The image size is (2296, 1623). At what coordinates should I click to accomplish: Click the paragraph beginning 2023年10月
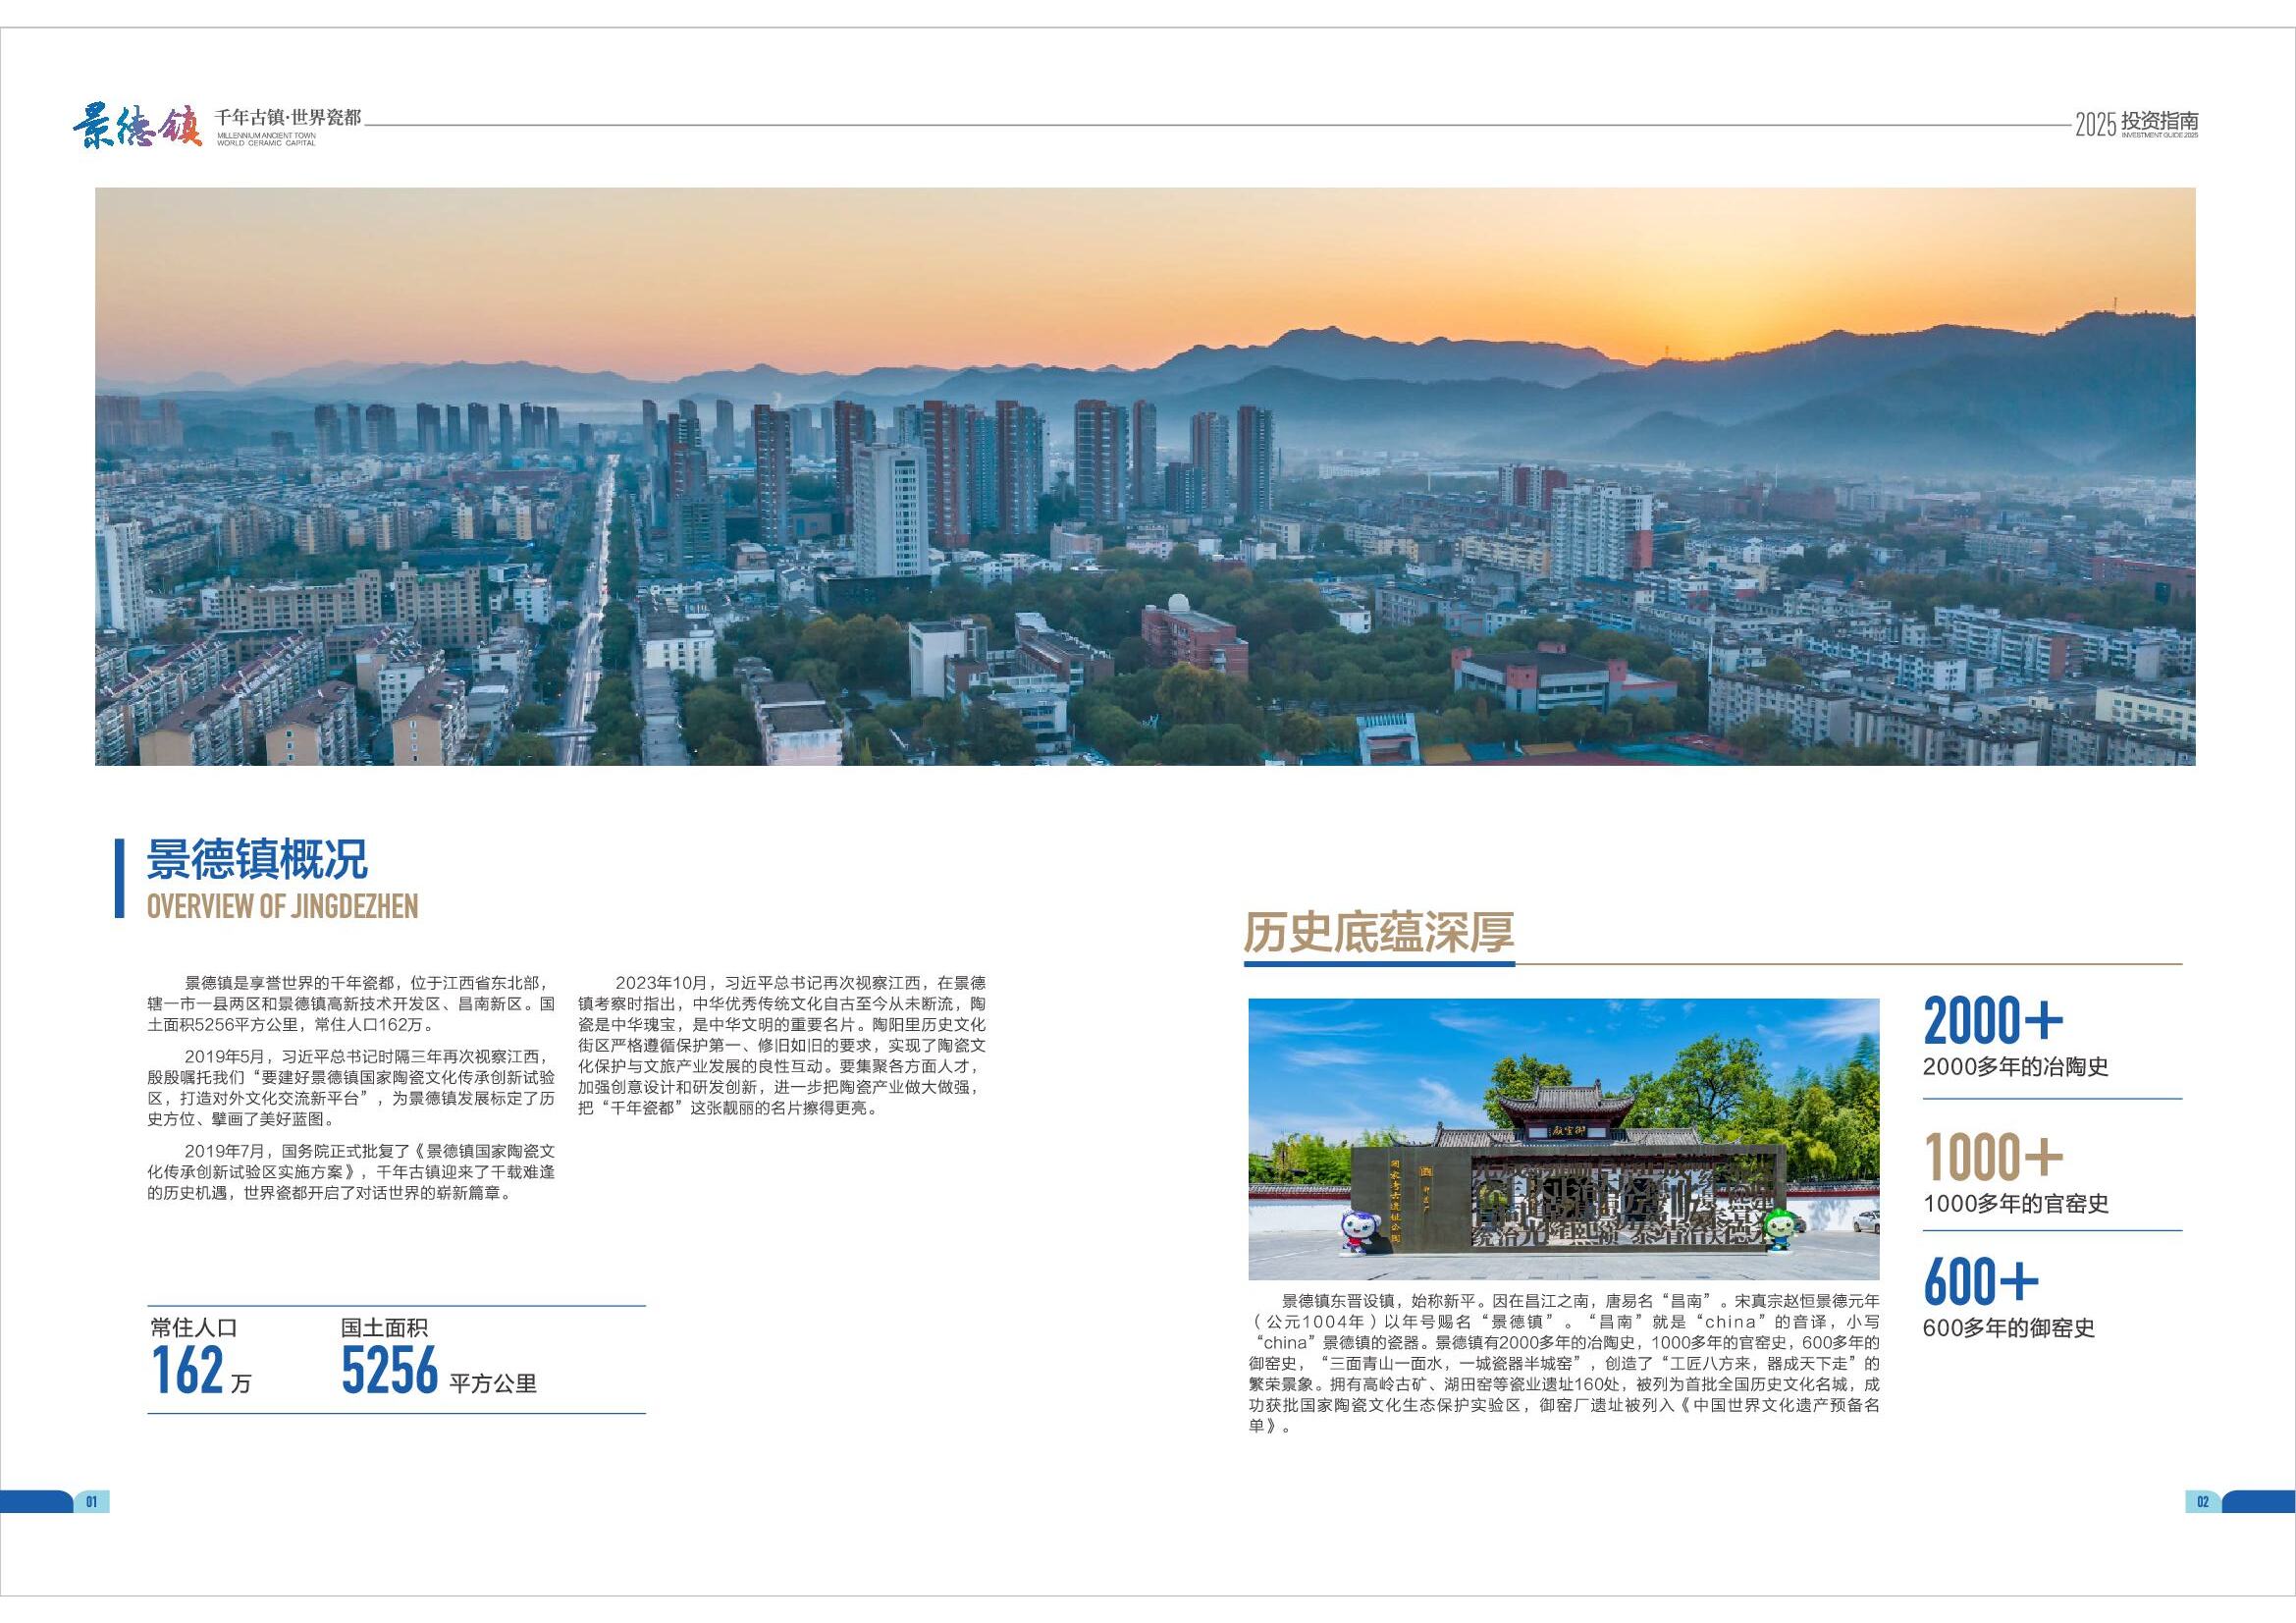coord(781,1045)
